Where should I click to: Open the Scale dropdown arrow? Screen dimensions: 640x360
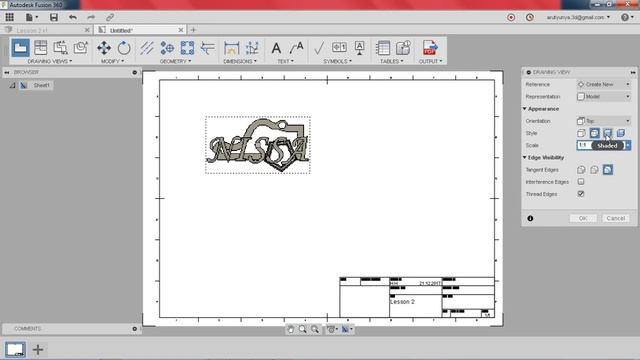628,145
